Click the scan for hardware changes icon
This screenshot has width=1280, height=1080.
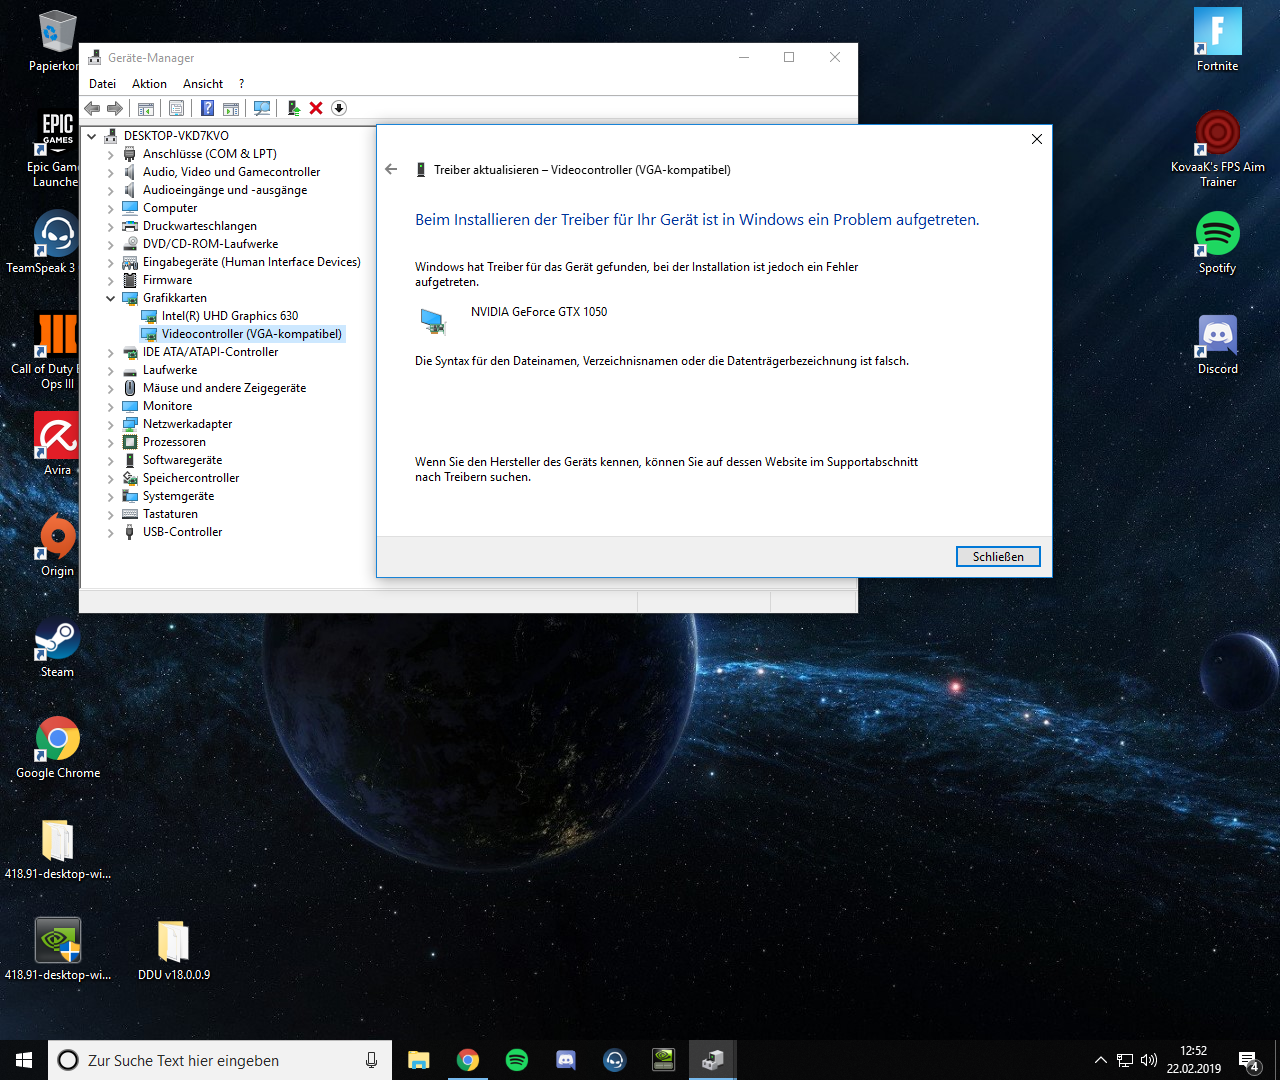coord(262,108)
